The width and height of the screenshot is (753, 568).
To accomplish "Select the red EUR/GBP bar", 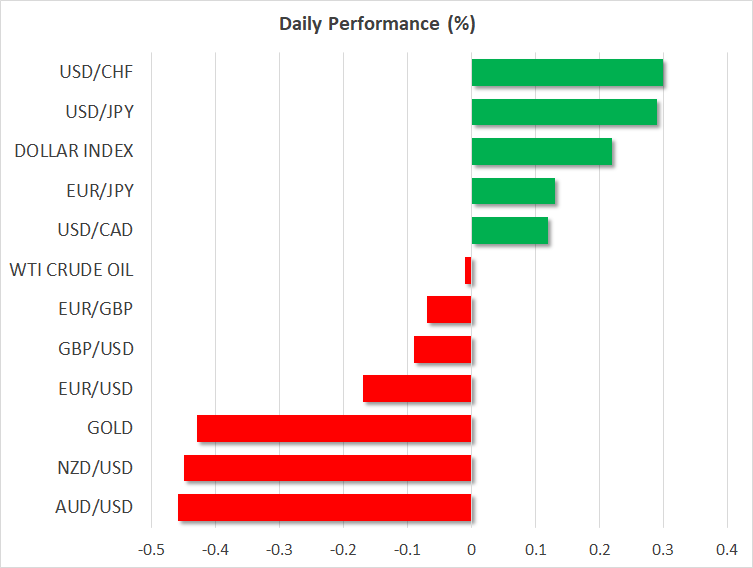I will tap(449, 310).
